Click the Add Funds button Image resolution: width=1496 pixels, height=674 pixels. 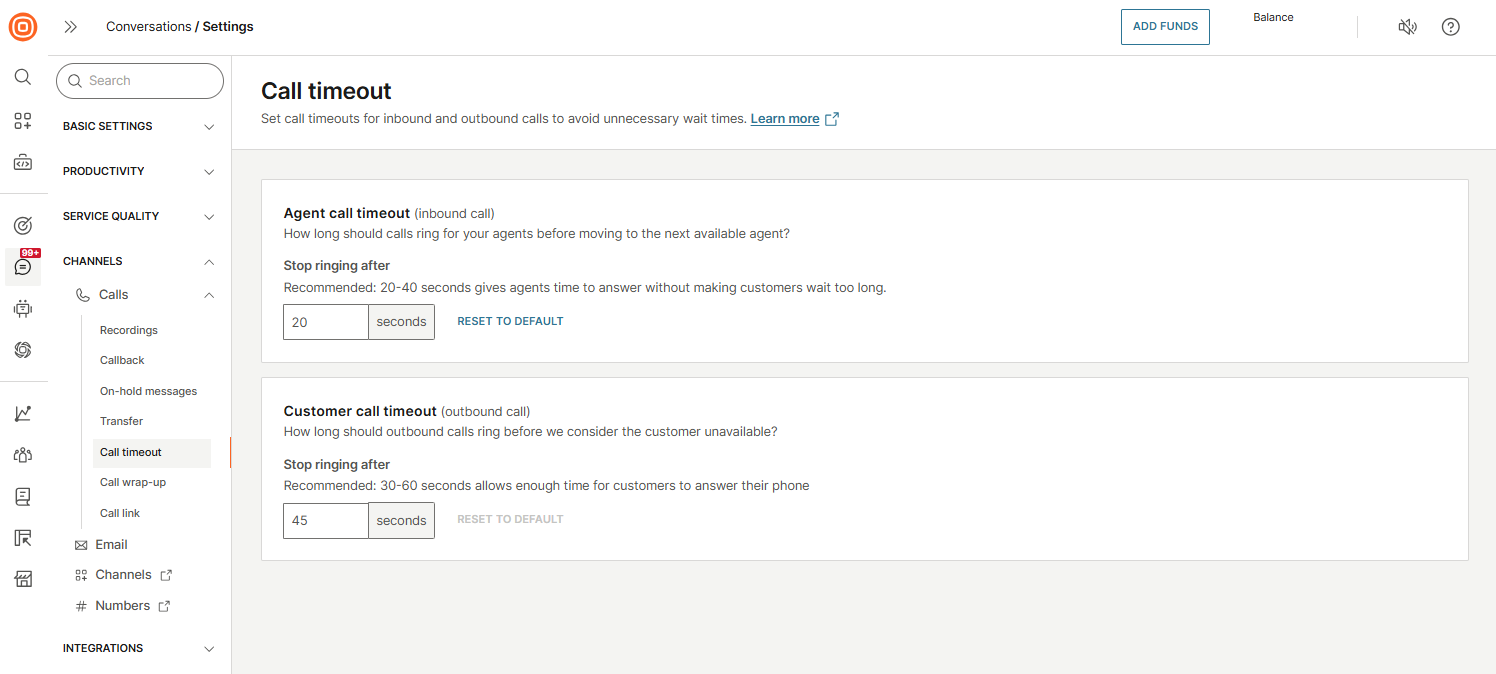pyautogui.click(x=1165, y=27)
